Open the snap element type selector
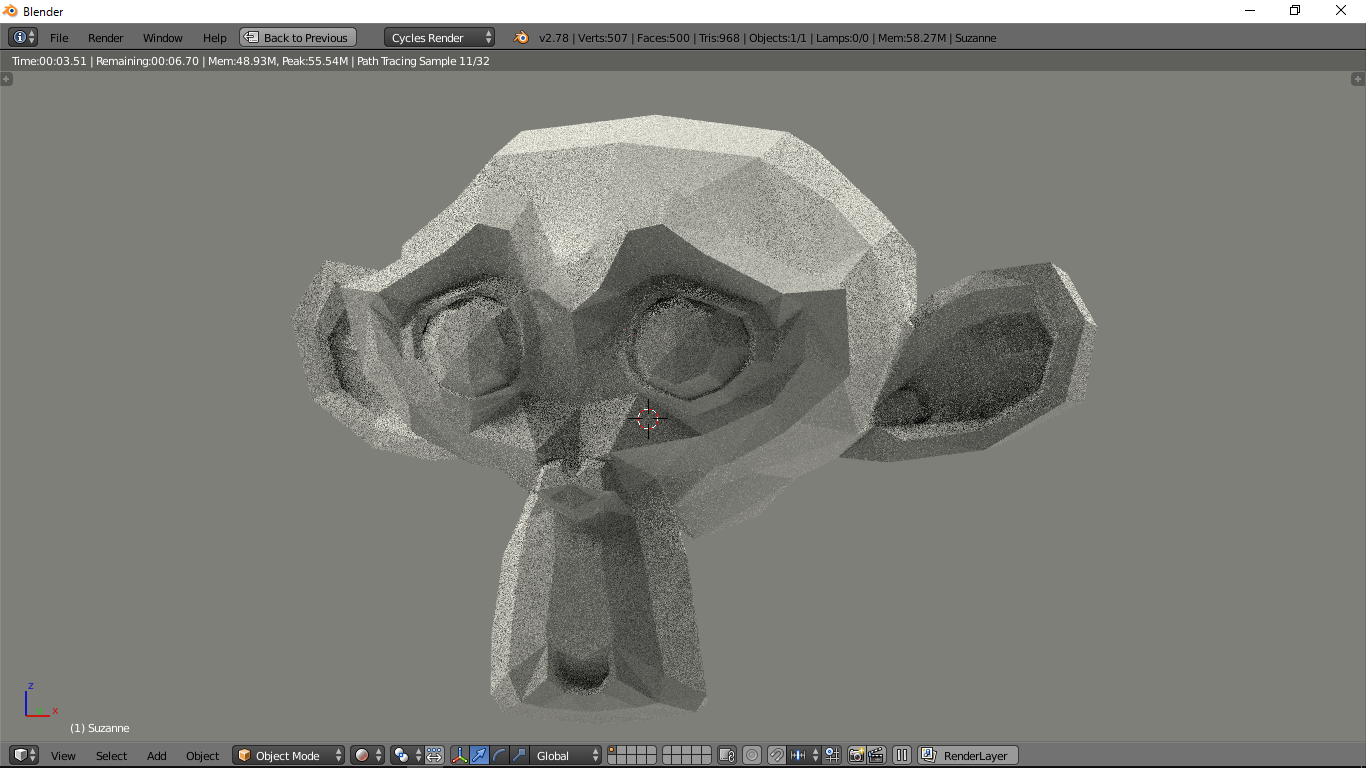 (x=804, y=755)
